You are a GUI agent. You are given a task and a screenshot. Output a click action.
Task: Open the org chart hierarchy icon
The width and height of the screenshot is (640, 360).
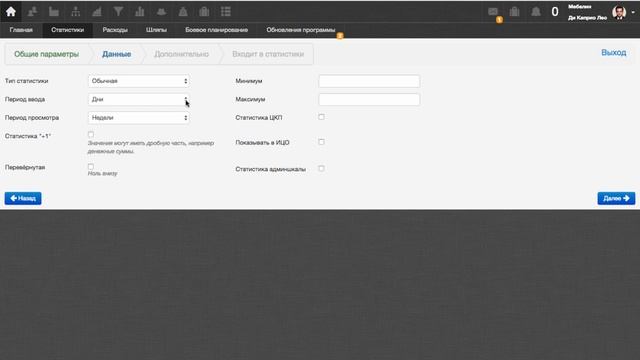[x=76, y=12]
